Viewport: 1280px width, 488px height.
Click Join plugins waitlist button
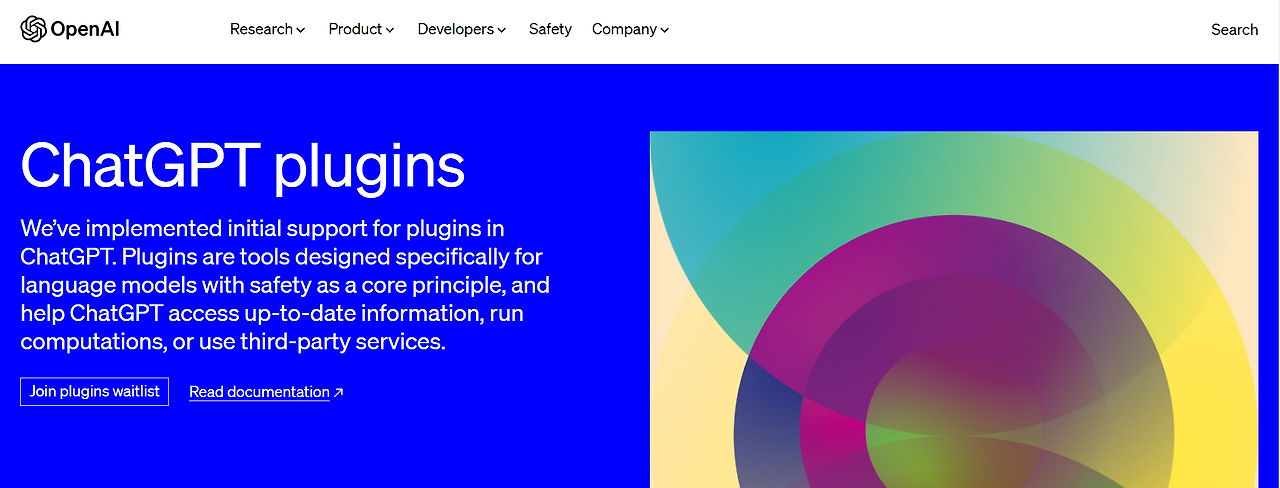pos(95,391)
